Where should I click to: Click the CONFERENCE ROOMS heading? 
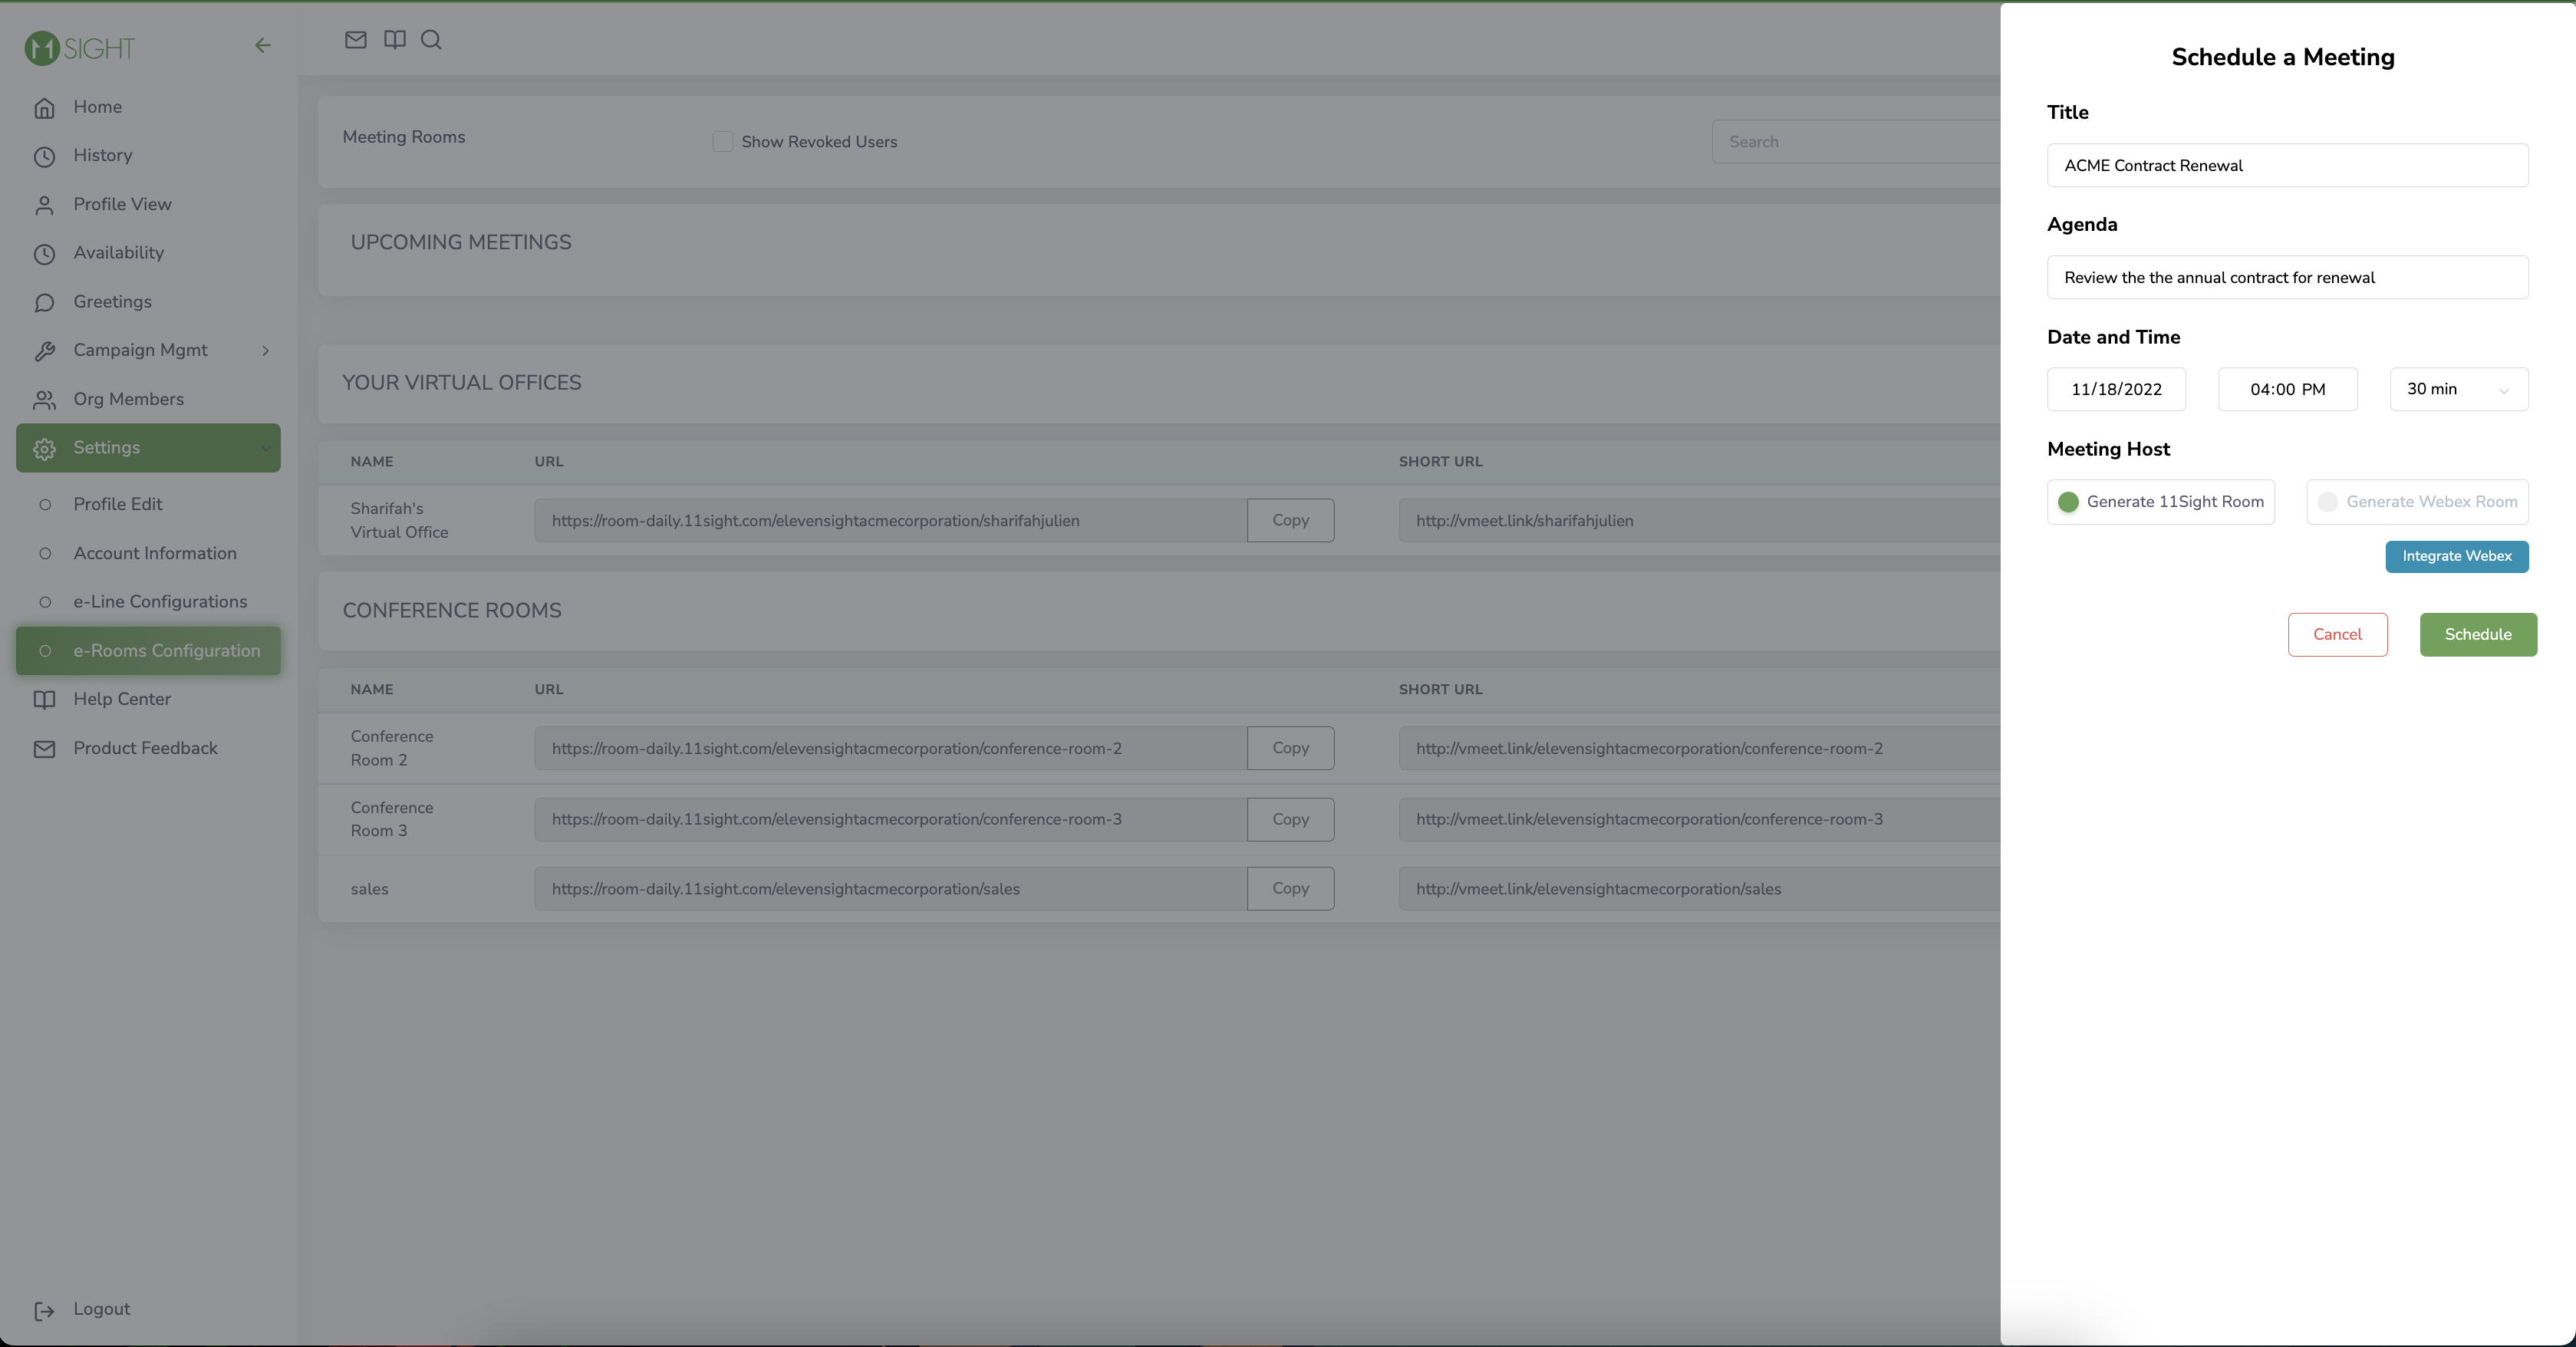(x=452, y=611)
